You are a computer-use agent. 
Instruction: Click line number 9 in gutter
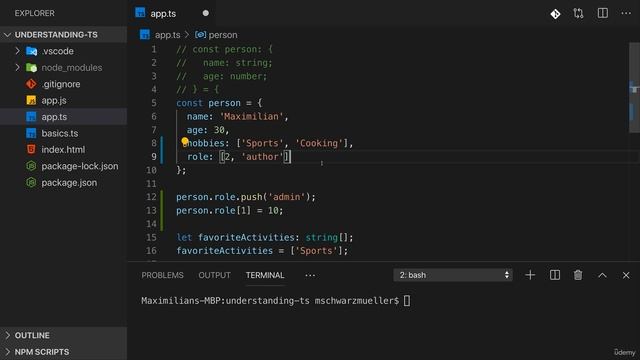click(x=153, y=157)
